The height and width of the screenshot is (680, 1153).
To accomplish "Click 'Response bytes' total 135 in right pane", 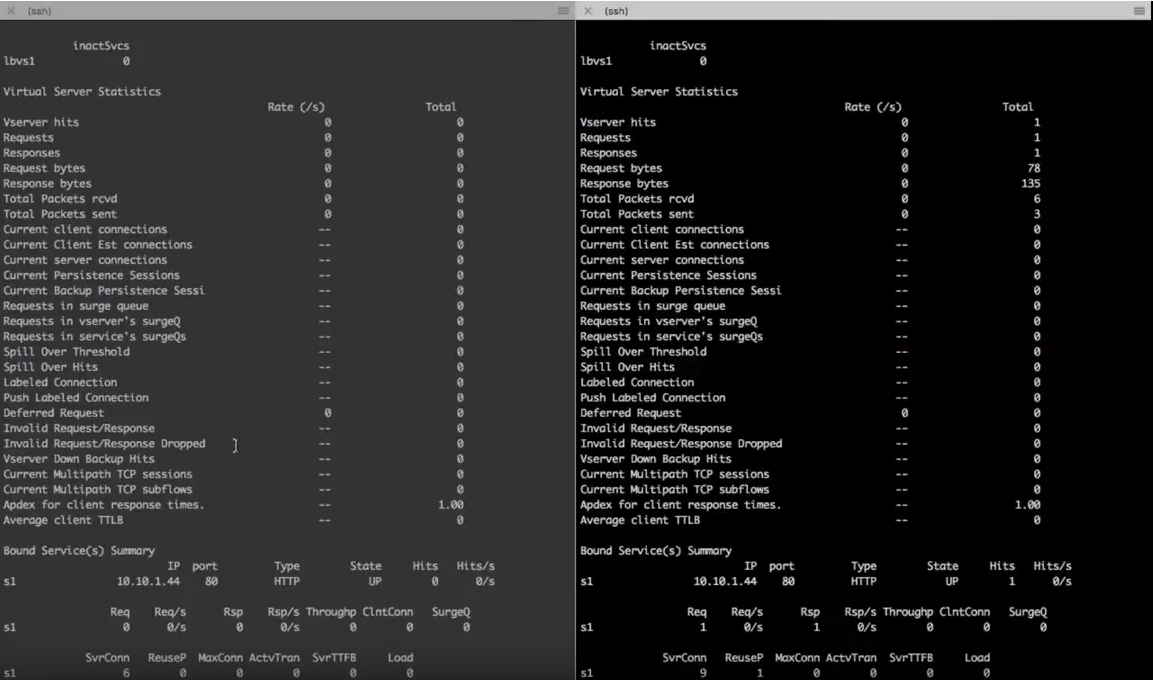I will click(1030, 184).
